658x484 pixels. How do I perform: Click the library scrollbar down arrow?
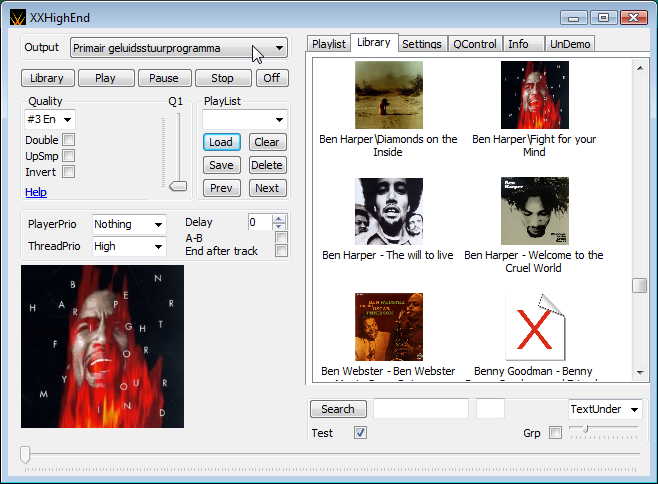pyautogui.click(x=640, y=372)
